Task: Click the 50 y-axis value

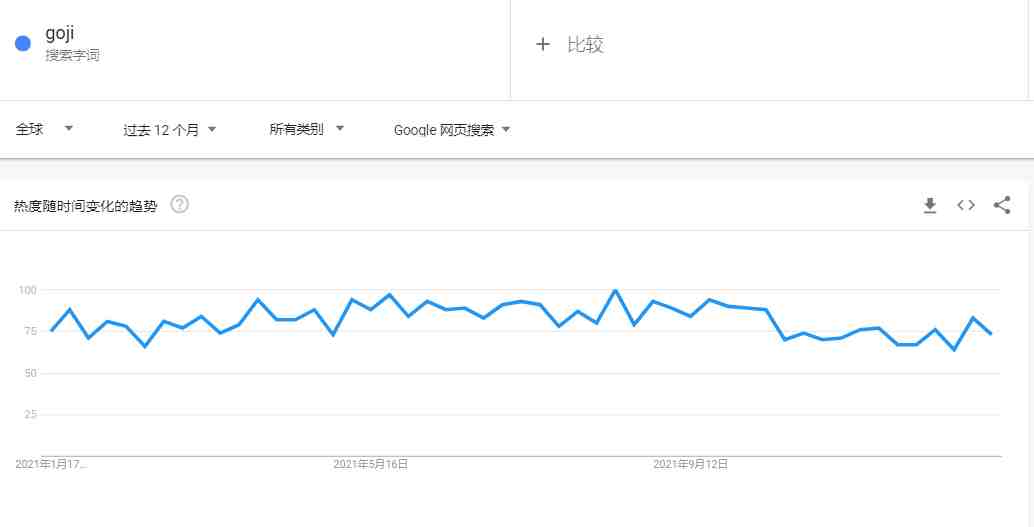Action: pyautogui.click(x=30, y=373)
